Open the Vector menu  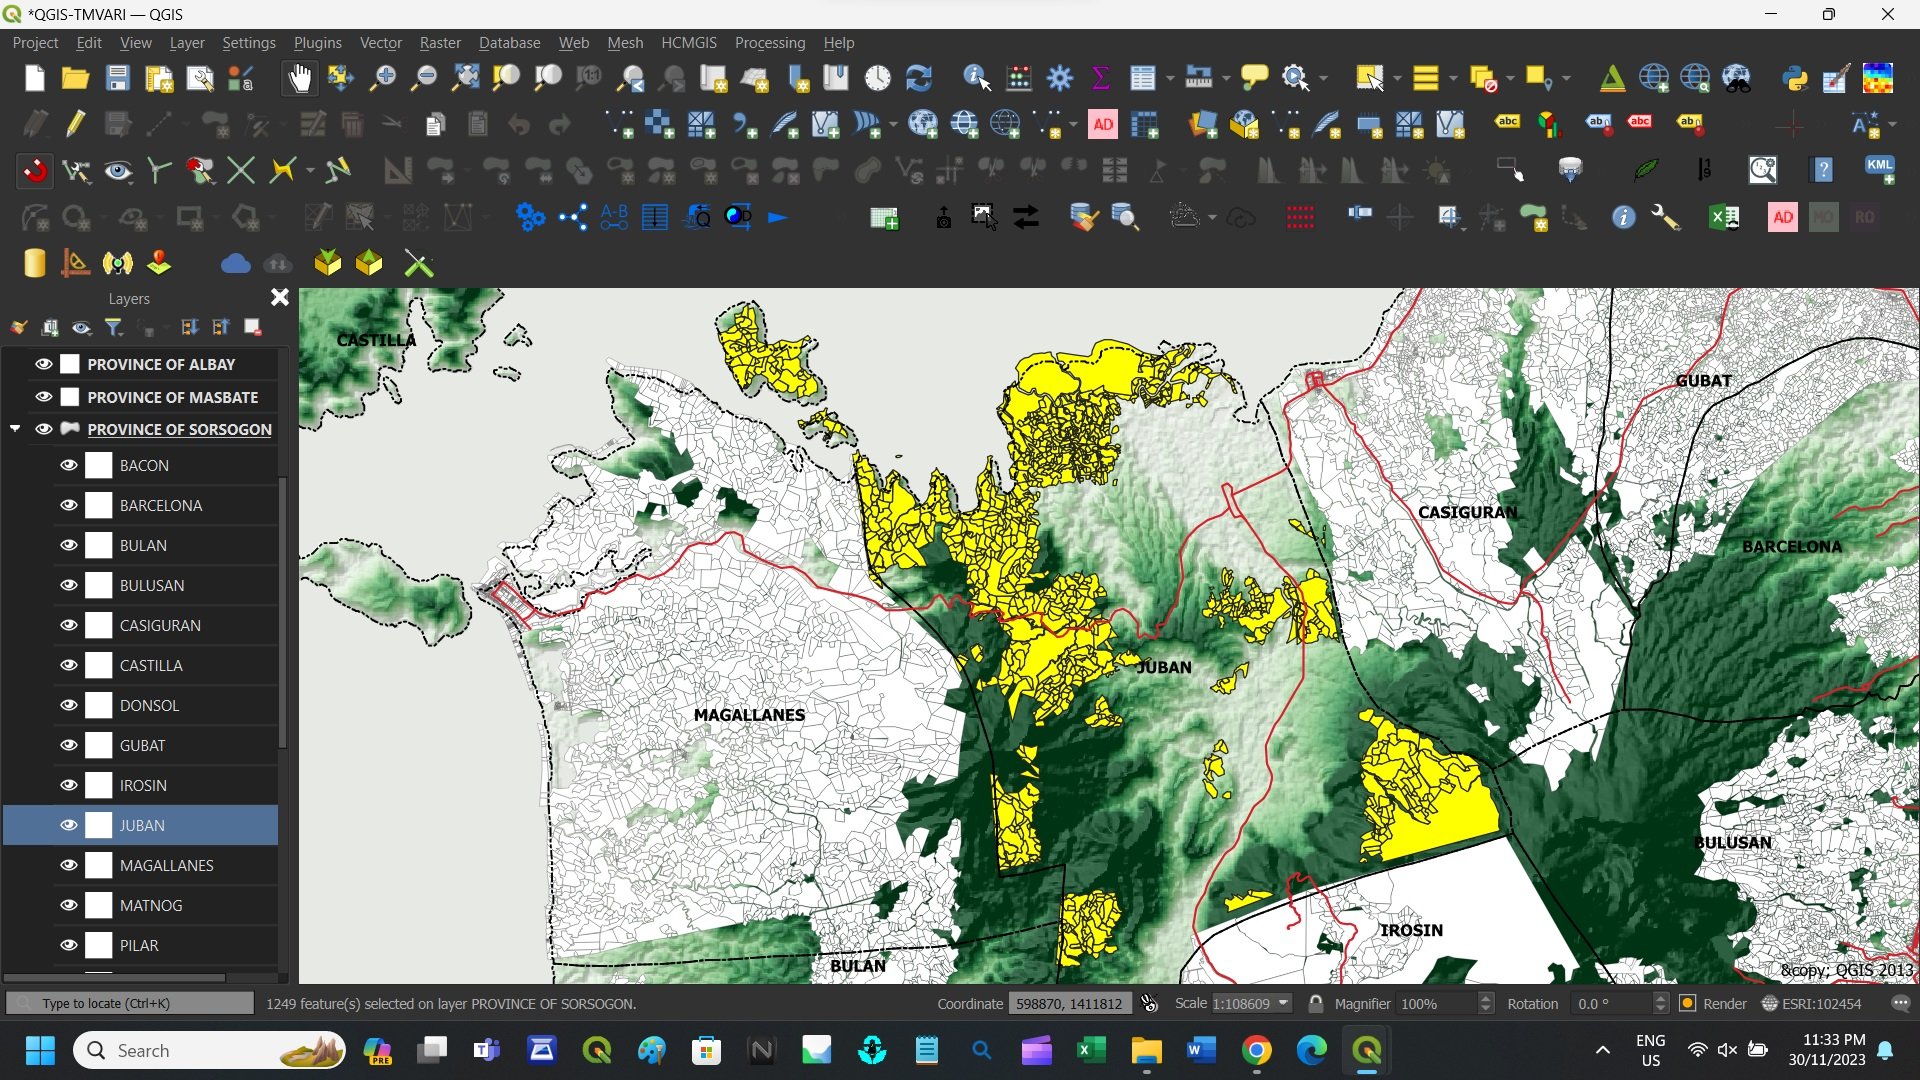[x=380, y=43]
